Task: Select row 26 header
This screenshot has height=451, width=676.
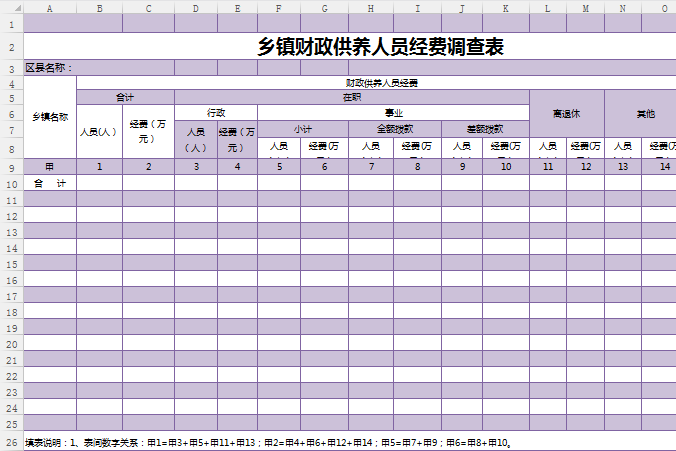Action: click(x=10, y=441)
